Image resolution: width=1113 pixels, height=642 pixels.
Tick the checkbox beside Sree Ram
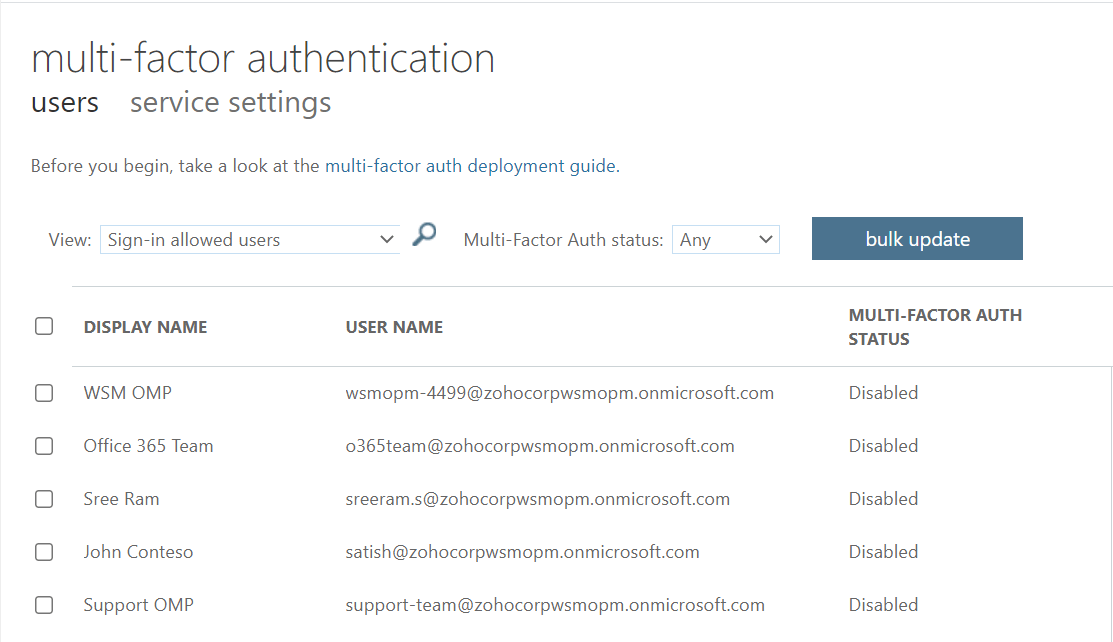tap(44, 499)
